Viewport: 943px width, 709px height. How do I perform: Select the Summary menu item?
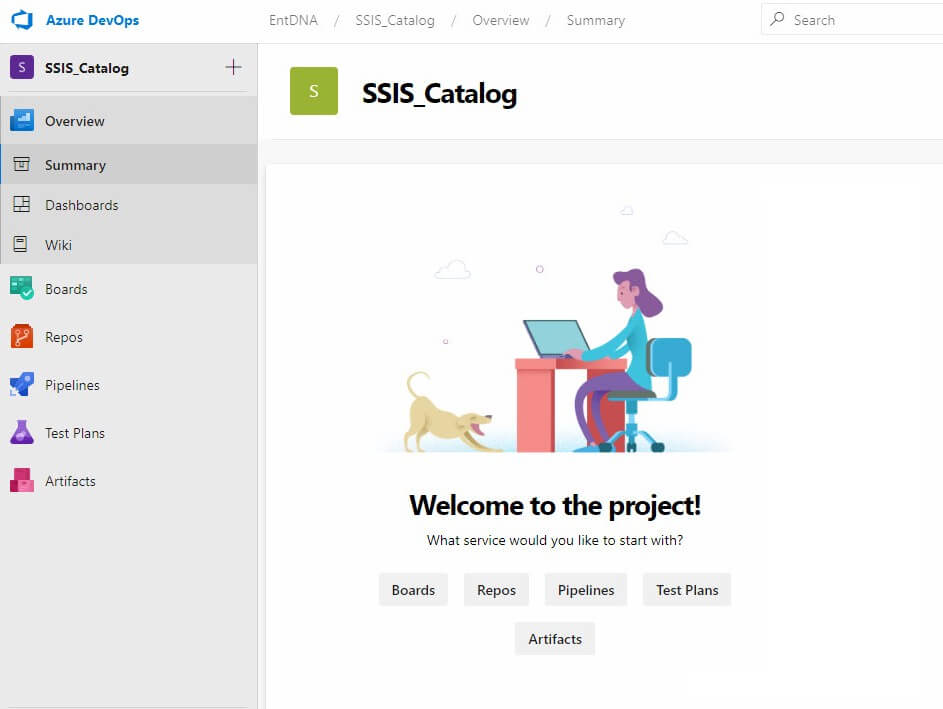[x=129, y=164]
